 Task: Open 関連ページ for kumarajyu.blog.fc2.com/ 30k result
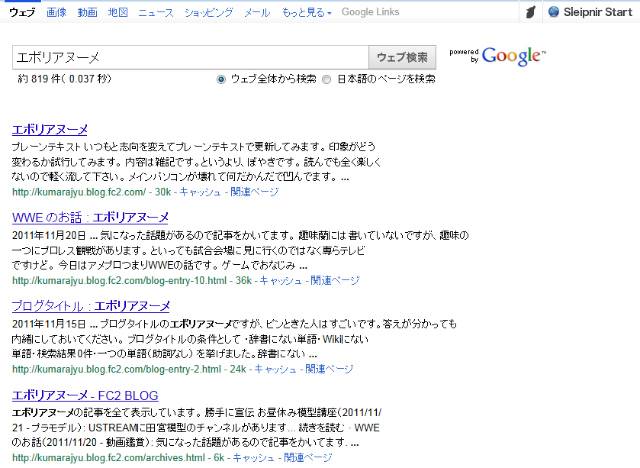254,192
